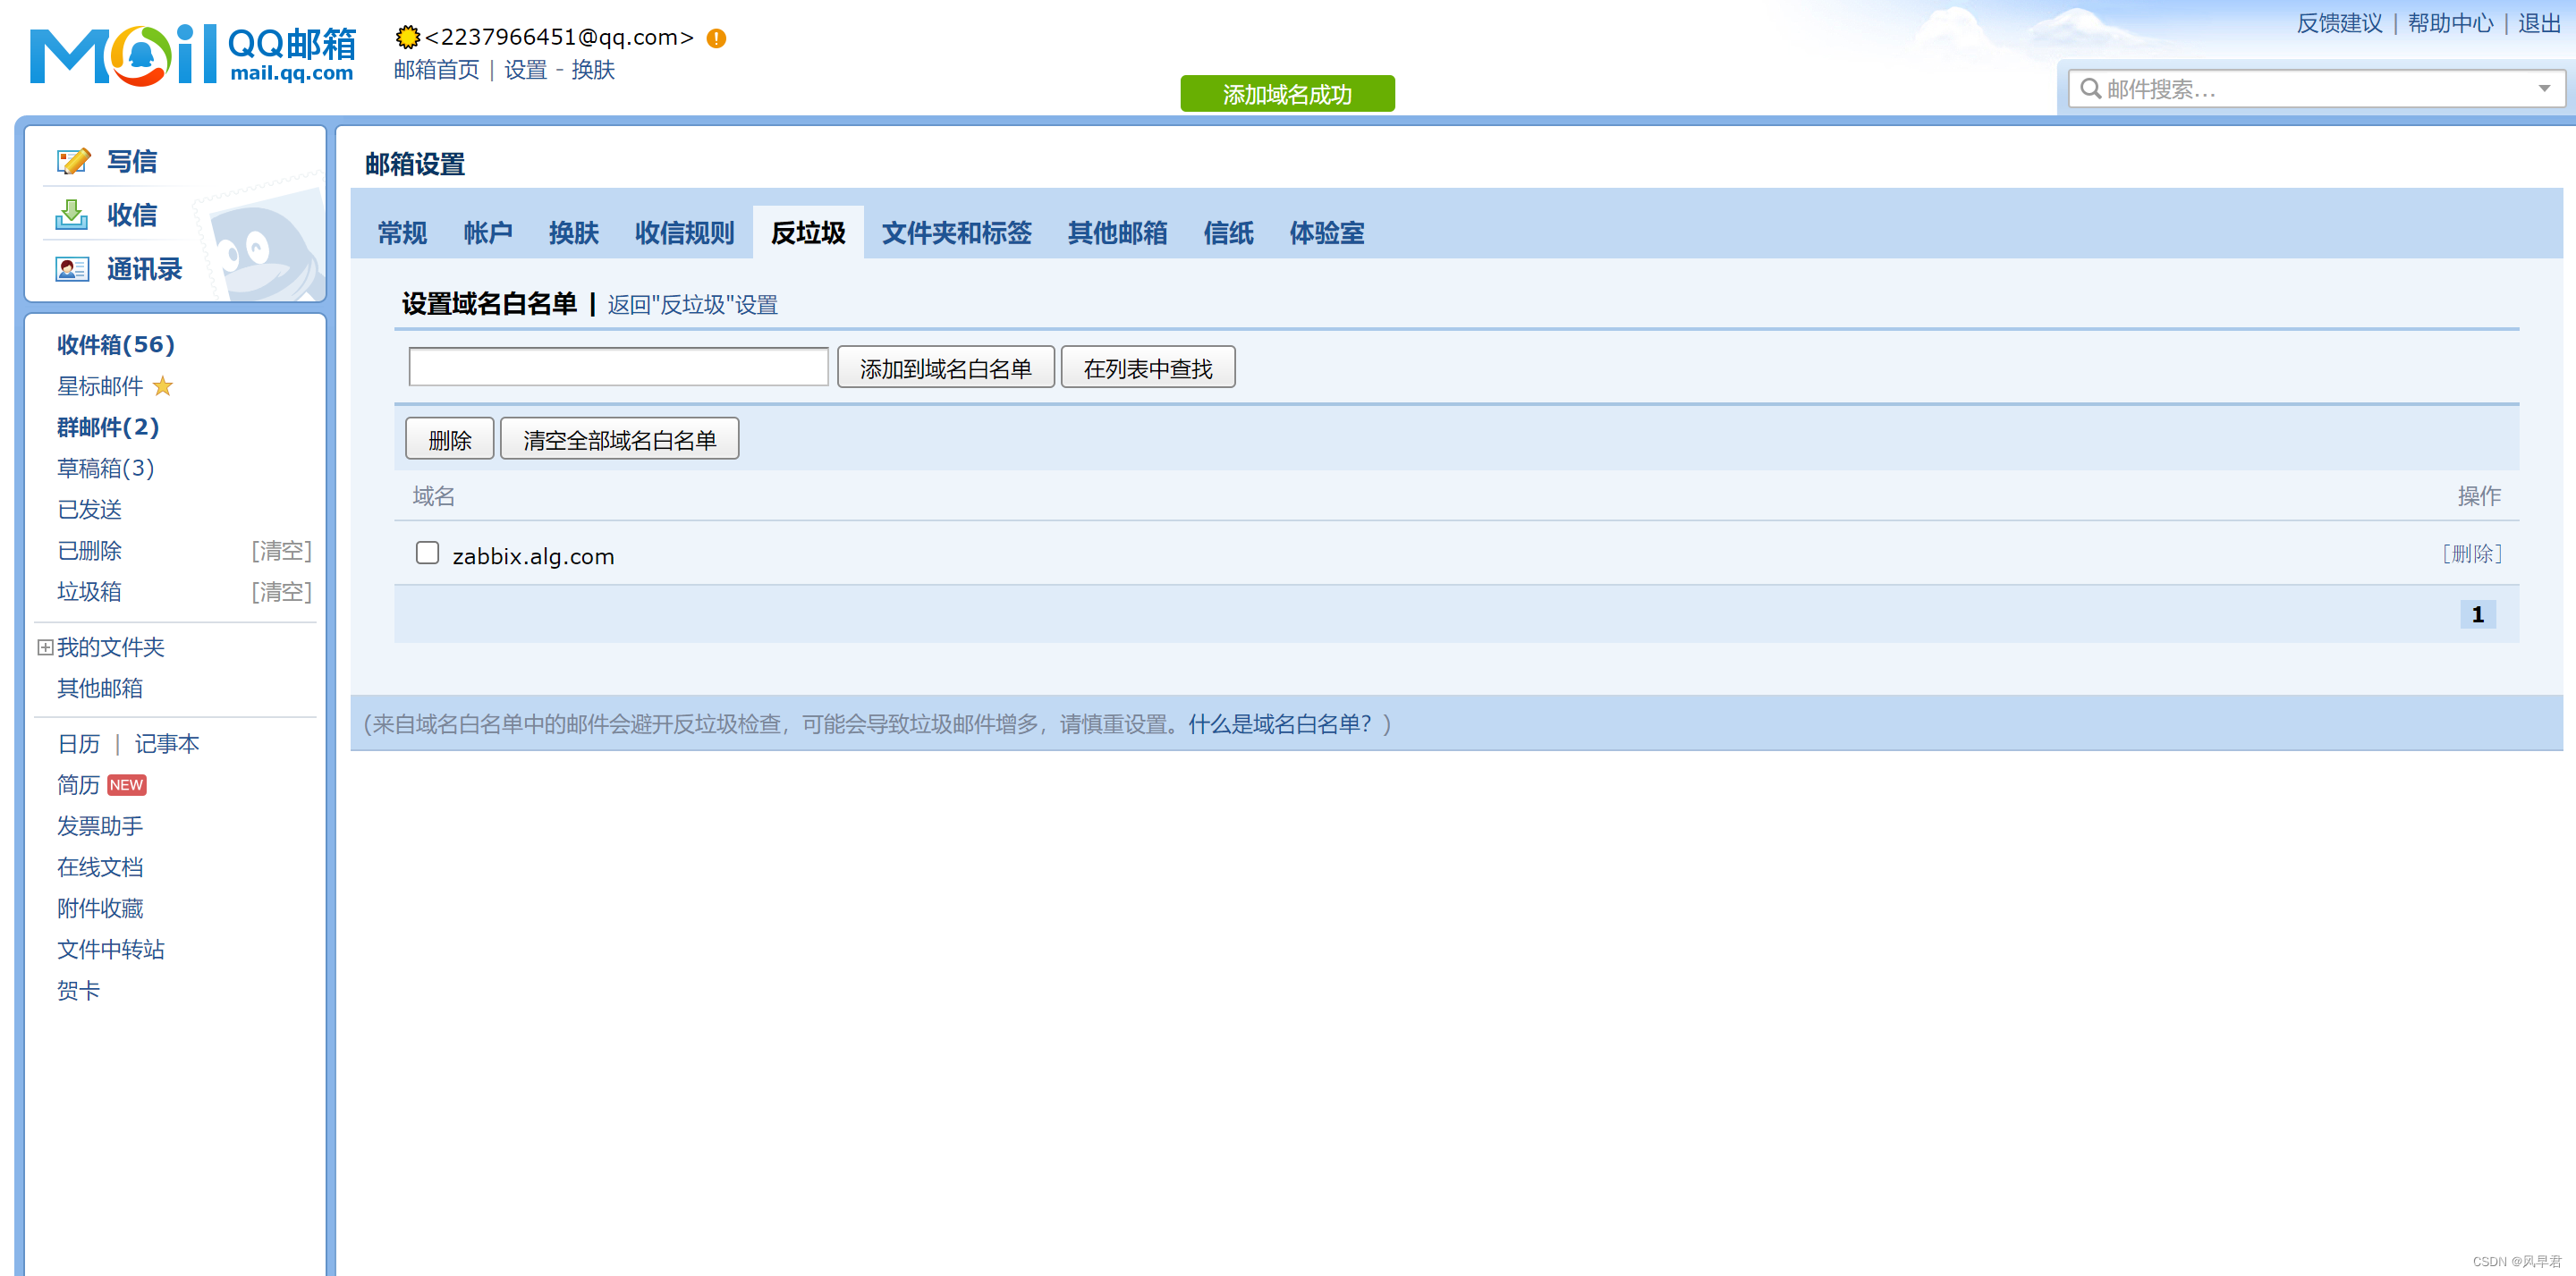The height and width of the screenshot is (1276, 2576).
Task: Open the contacts card icon
Action: click(x=72, y=268)
